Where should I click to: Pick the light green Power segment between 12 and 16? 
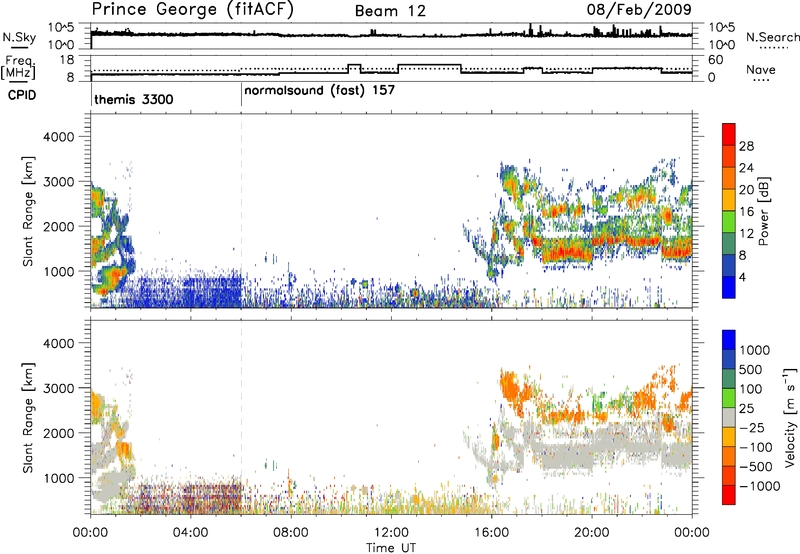click(x=729, y=222)
